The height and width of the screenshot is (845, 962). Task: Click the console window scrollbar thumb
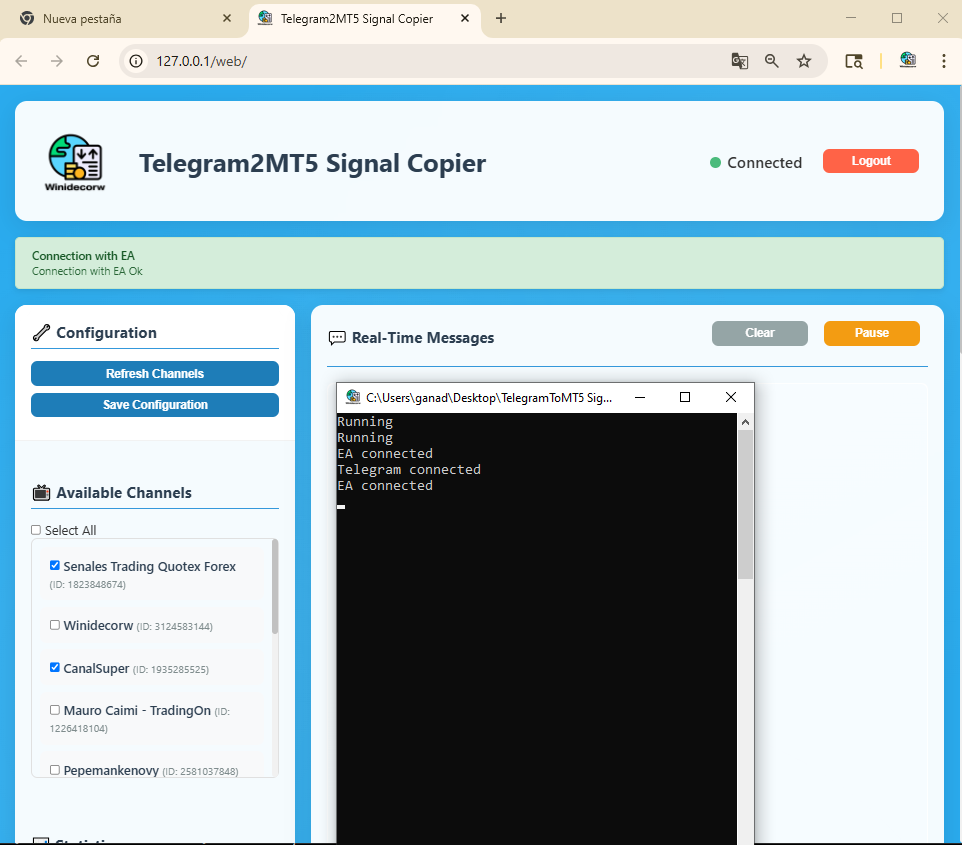pos(745,503)
